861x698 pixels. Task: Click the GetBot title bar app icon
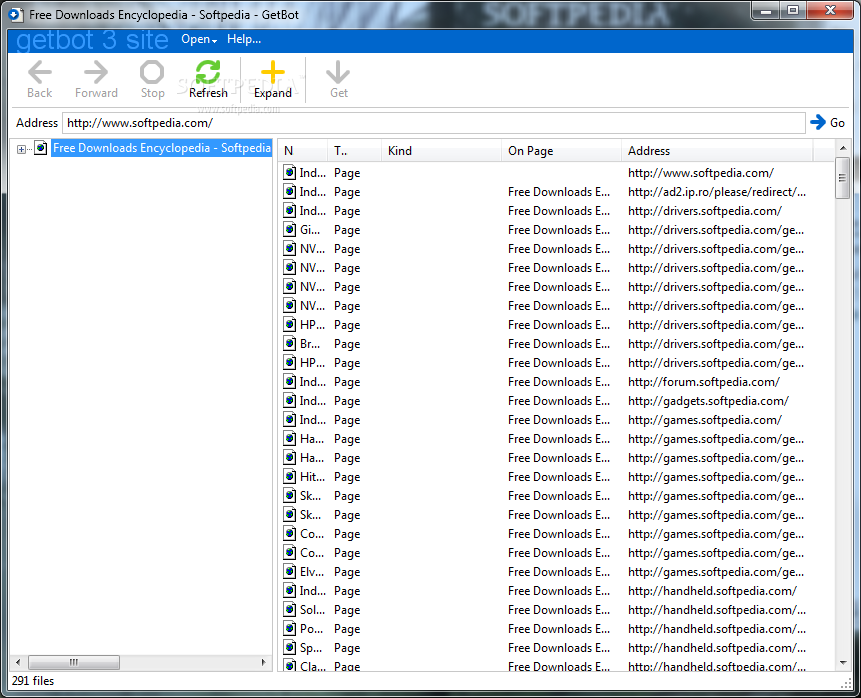[x=16, y=14]
